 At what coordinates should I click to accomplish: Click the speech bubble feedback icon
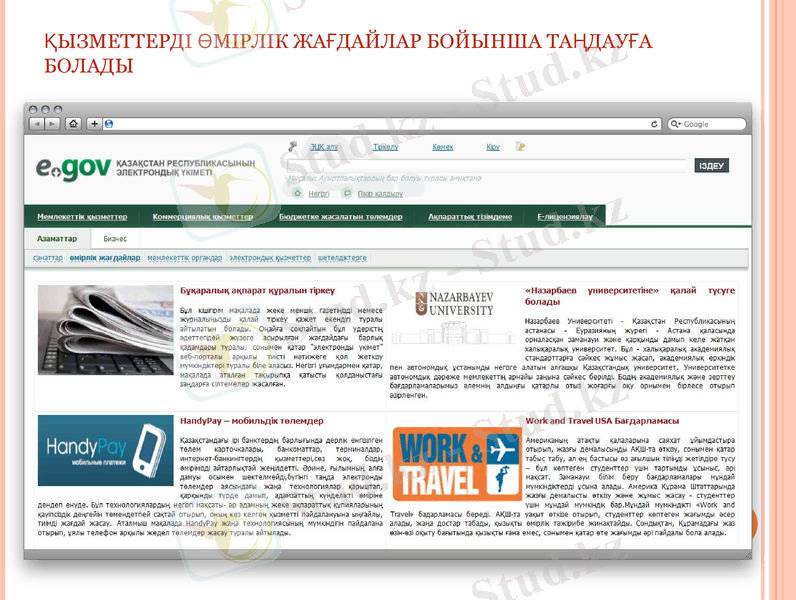(347, 193)
